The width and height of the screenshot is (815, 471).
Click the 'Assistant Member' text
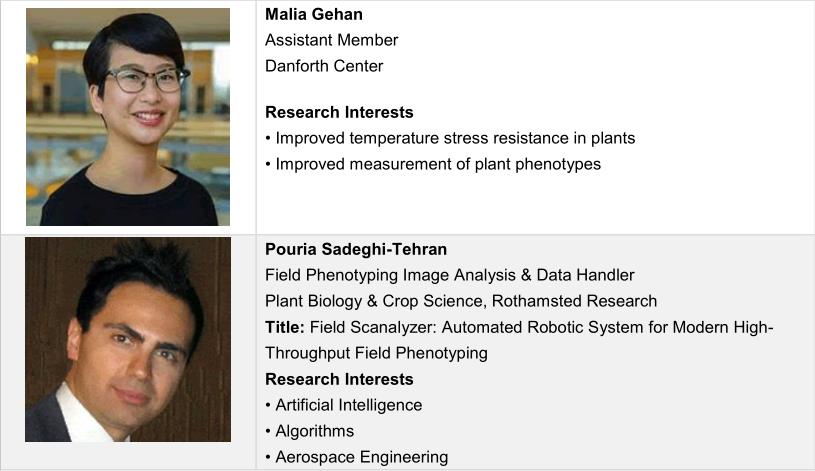pyautogui.click(x=331, y=40)
